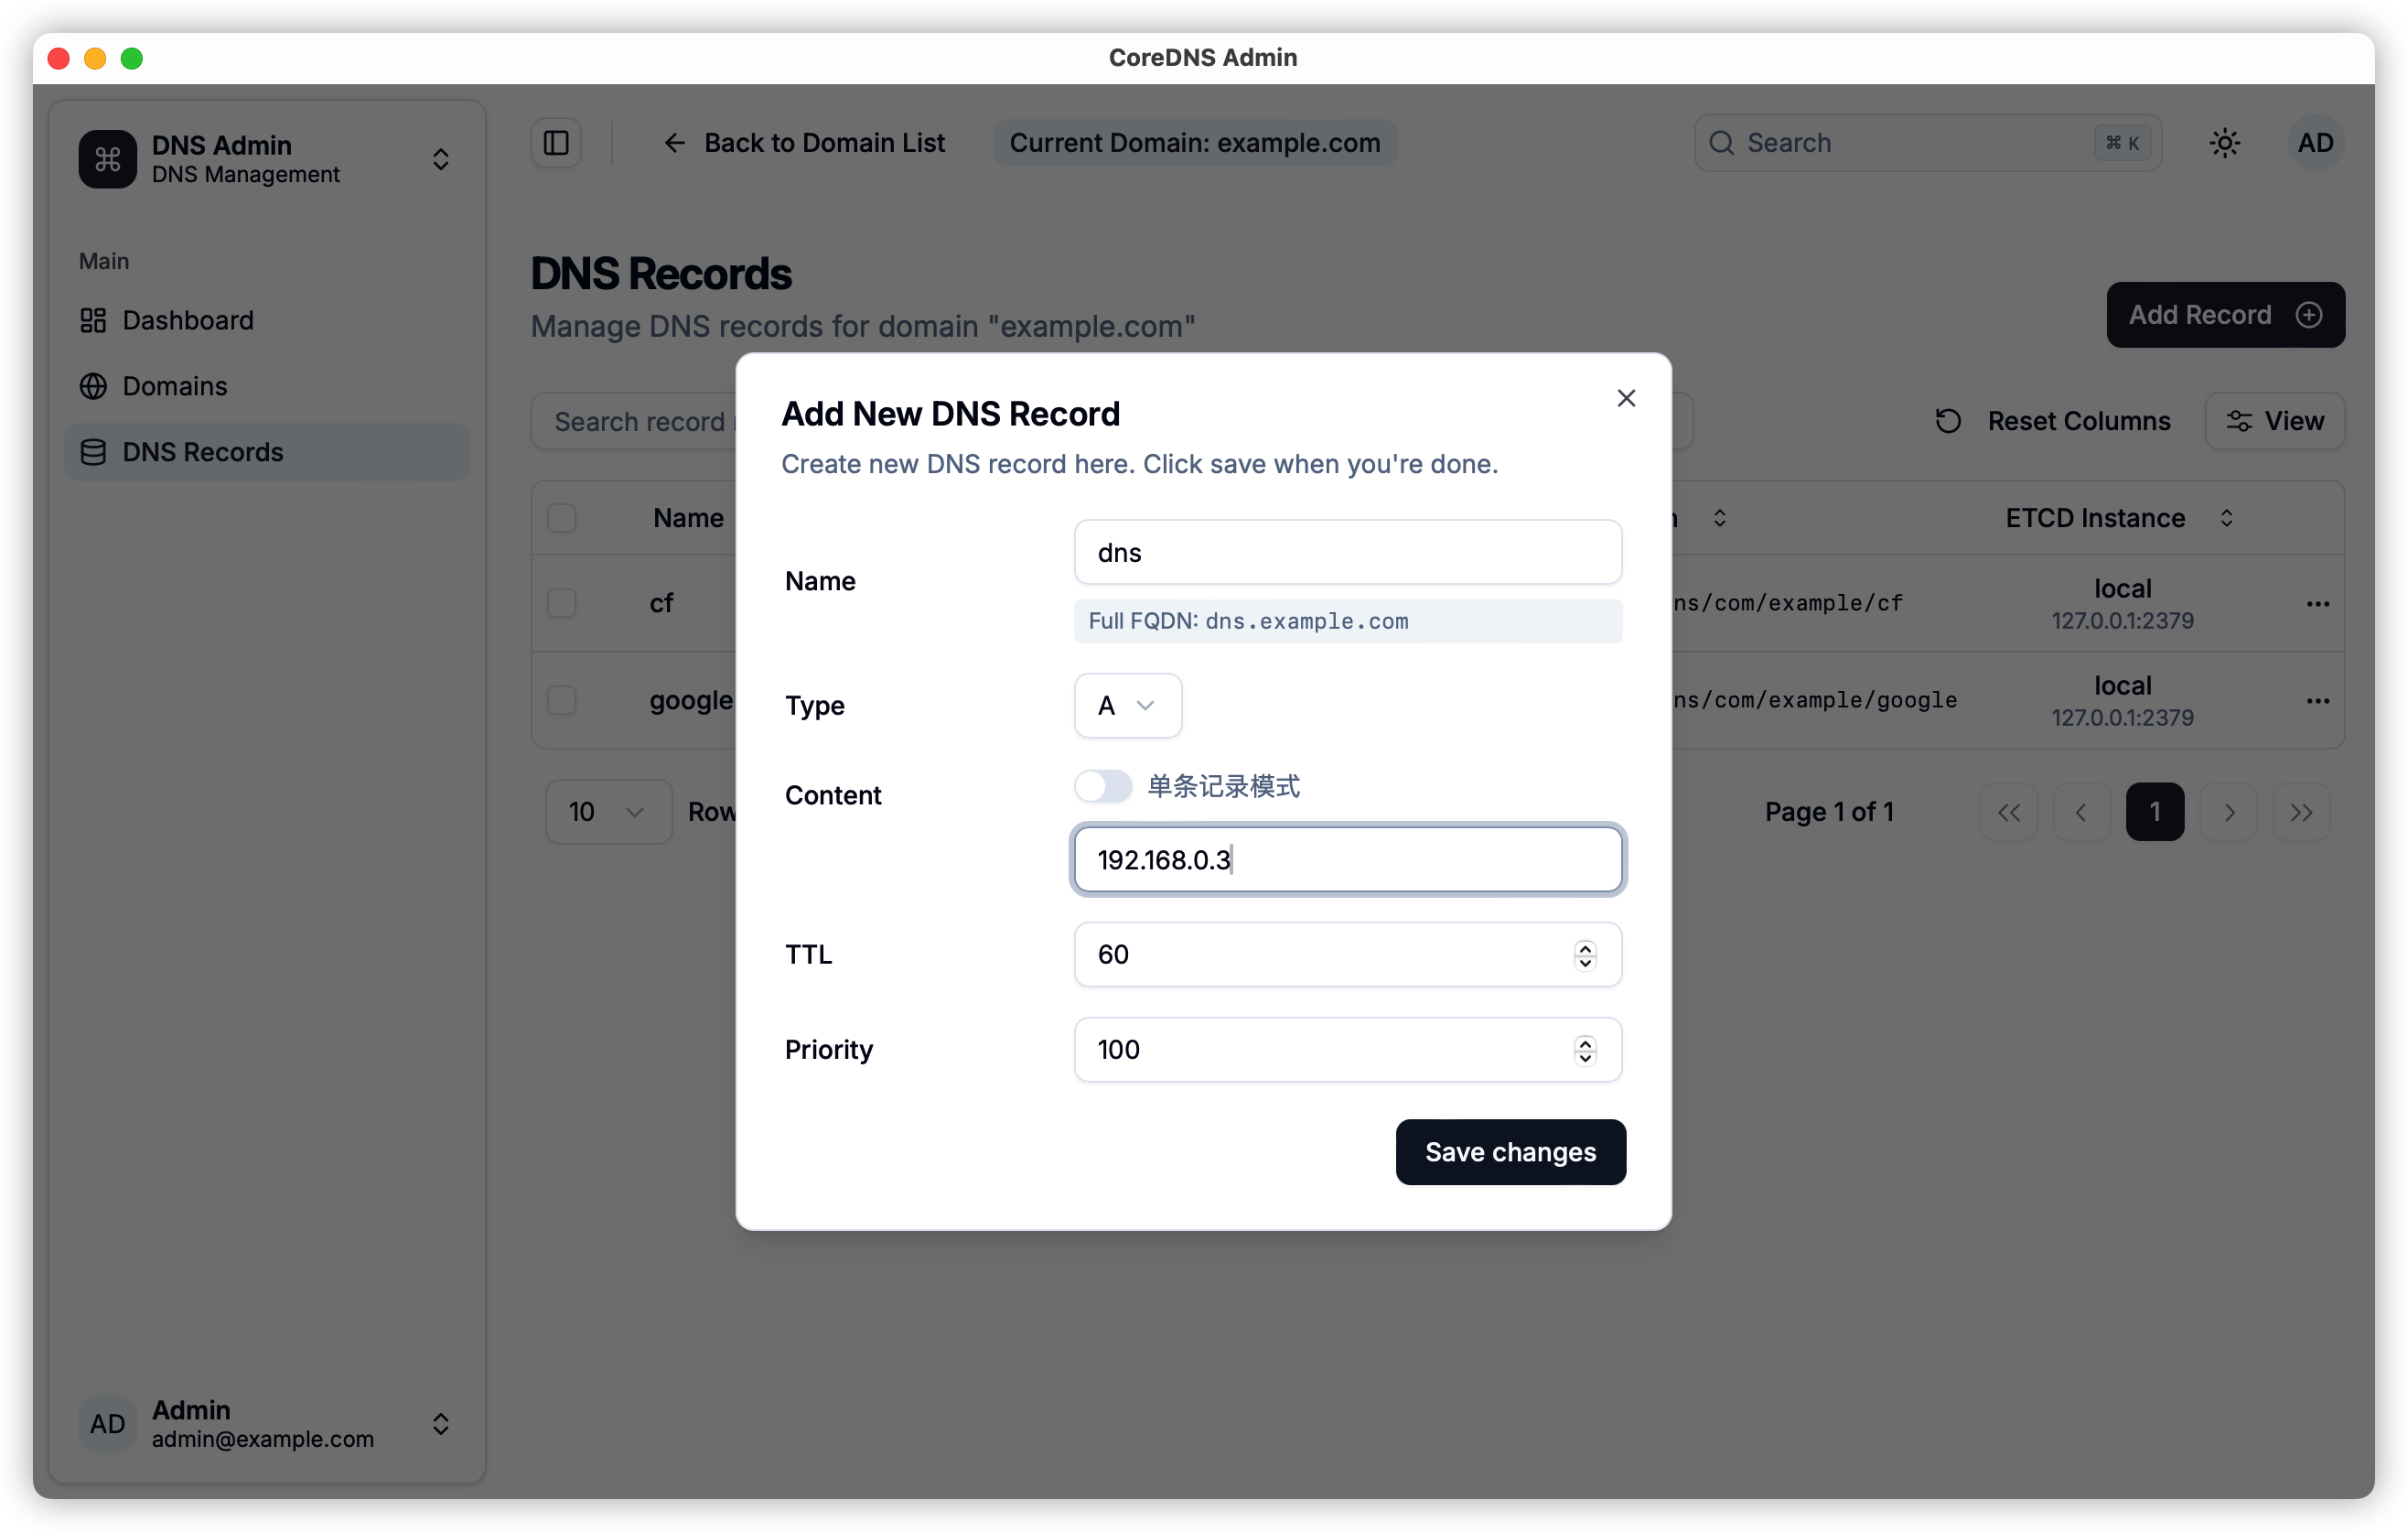Click the DNS Admin logo icon
2408x1532 pixels.
(x=108, y=159)
